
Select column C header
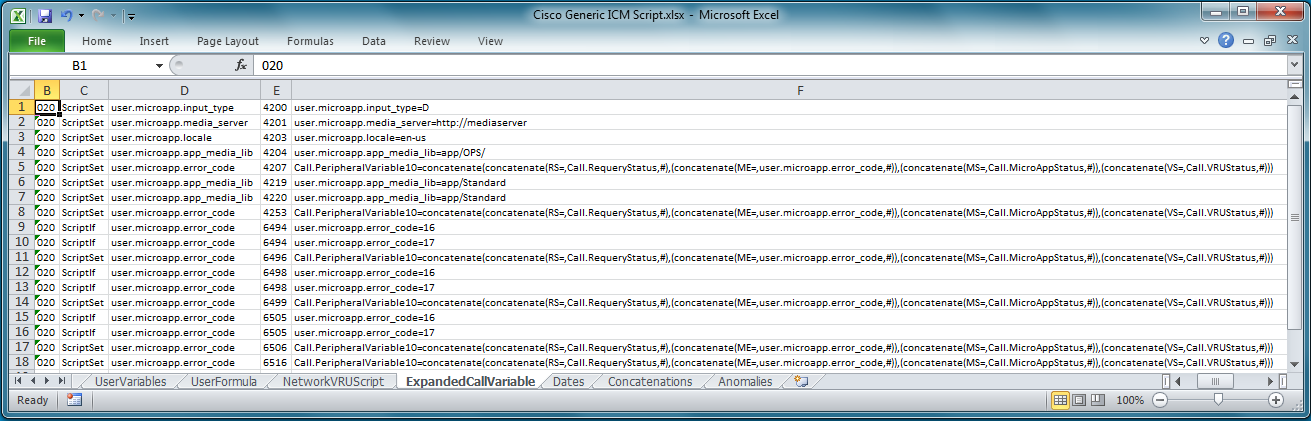[x=84, y=90]
